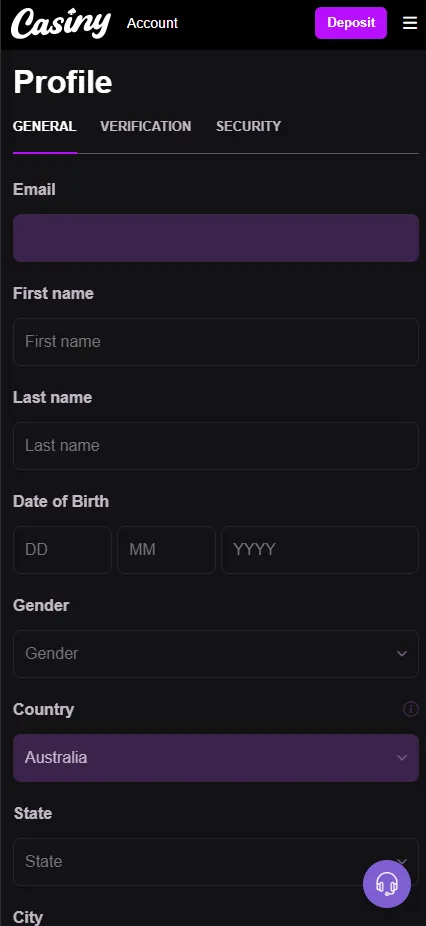
Task: Click the Gender dropdown chevron arrow
Action: tap(402, 654)
